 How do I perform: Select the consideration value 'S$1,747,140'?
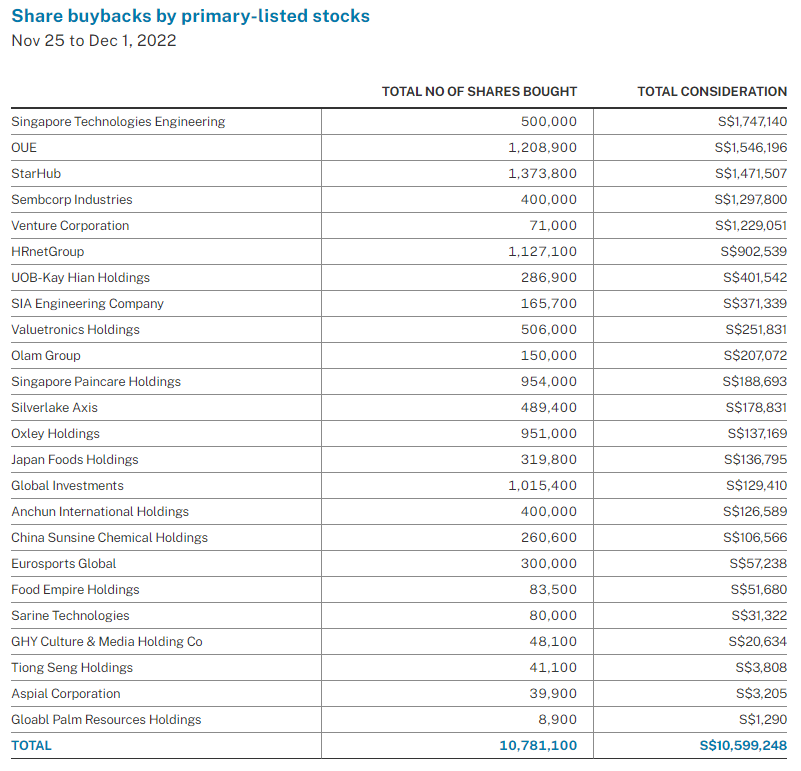pos(752,122)
